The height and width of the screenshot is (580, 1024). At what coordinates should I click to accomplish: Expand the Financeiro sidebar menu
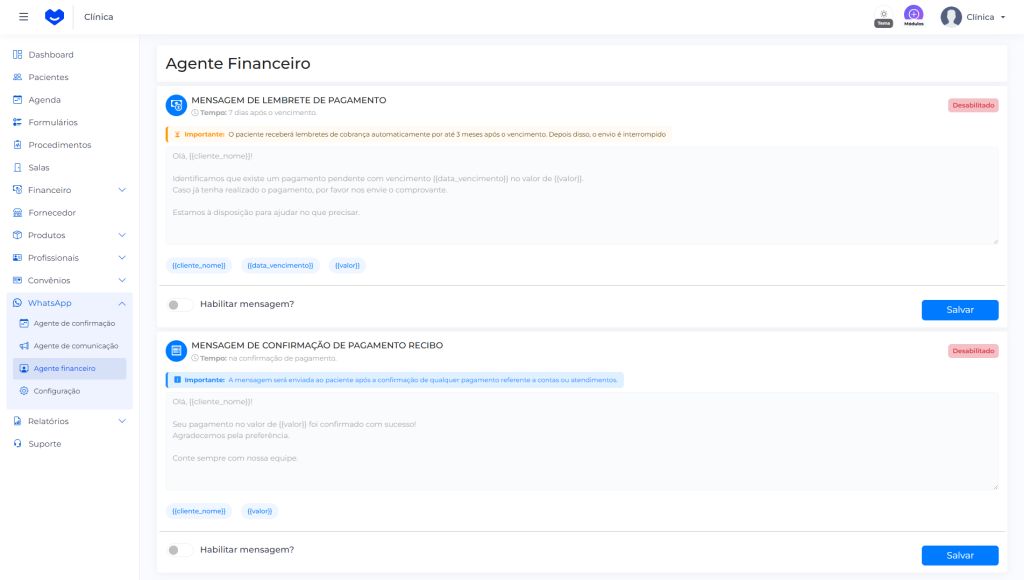coord(122,190)
